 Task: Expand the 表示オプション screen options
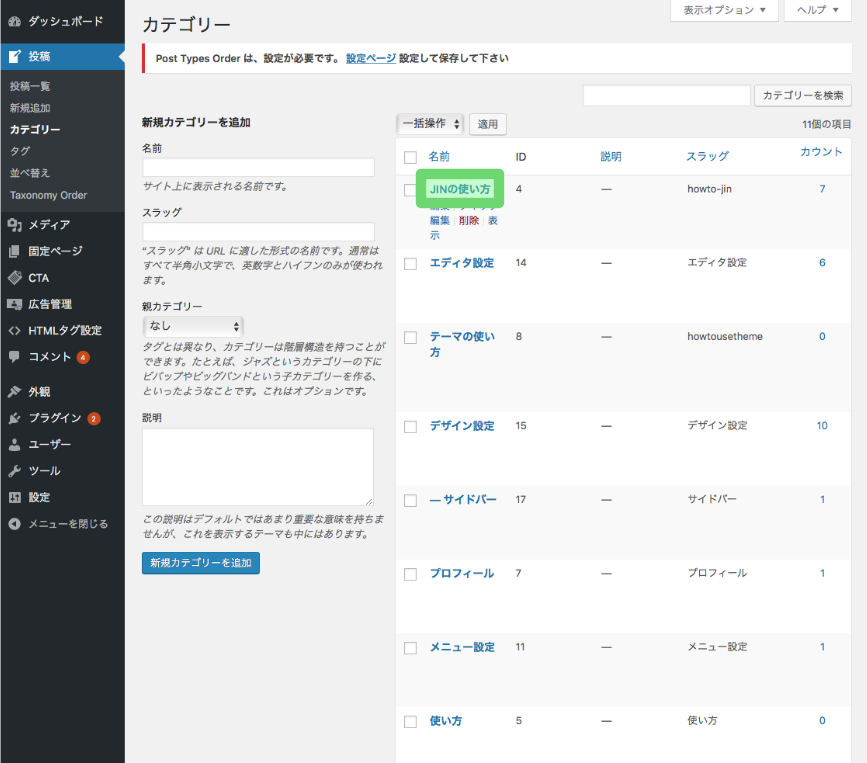pos(724,10)
